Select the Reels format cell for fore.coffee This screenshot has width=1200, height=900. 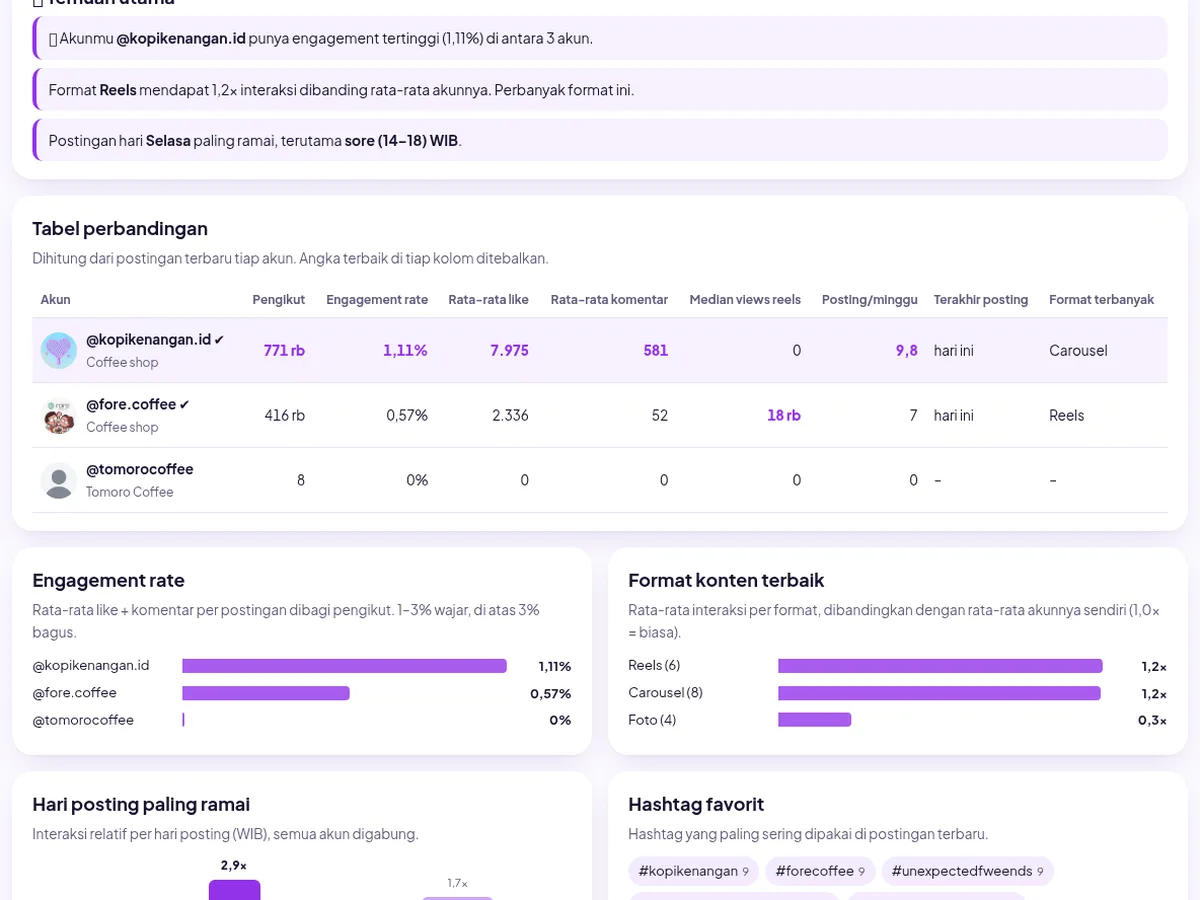tap(1067, 416)
